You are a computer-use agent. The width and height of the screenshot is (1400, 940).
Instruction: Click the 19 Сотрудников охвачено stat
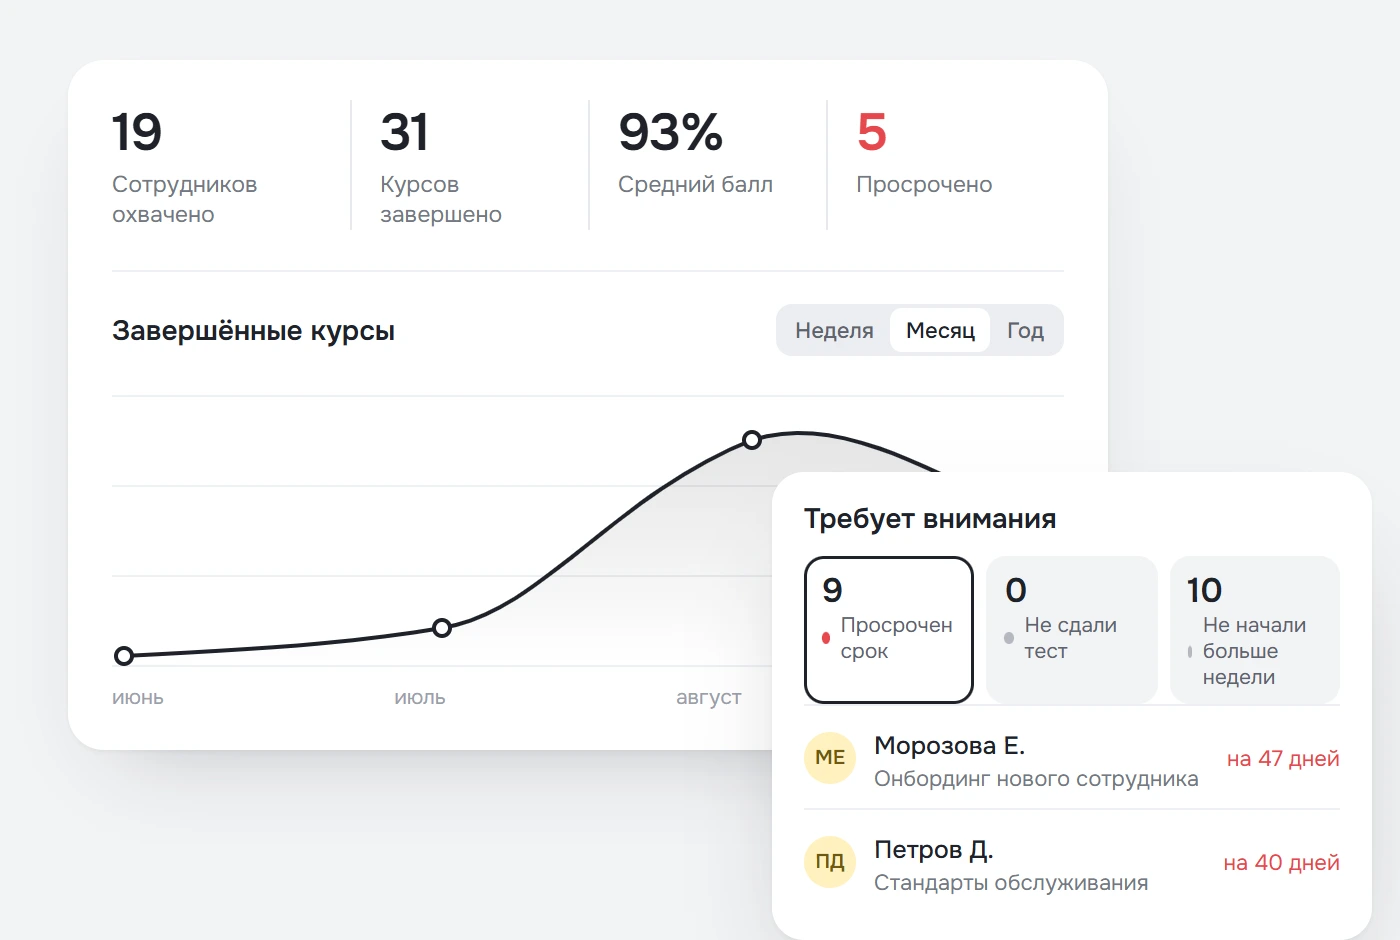[185, 168]
